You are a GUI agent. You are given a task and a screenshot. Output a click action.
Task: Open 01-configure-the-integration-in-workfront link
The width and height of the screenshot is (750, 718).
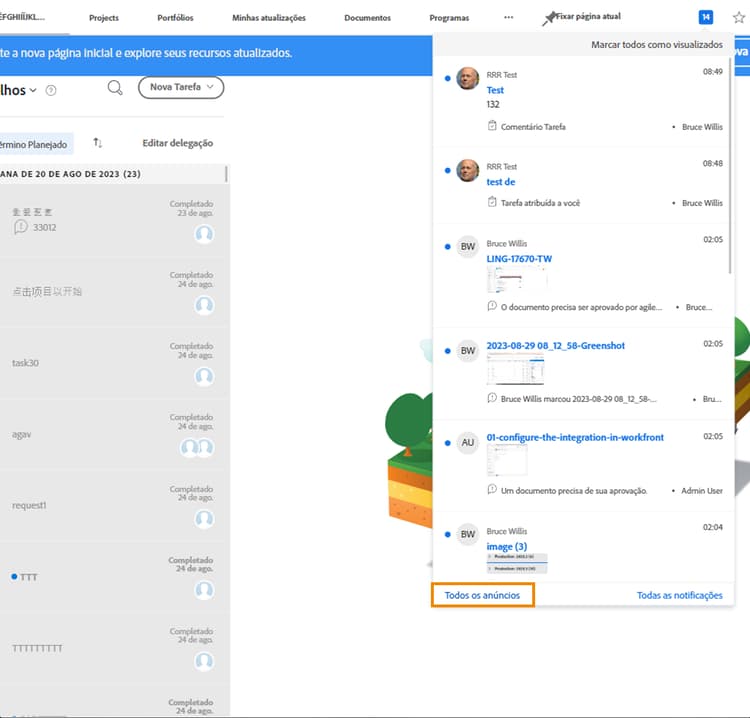[575, 437]
